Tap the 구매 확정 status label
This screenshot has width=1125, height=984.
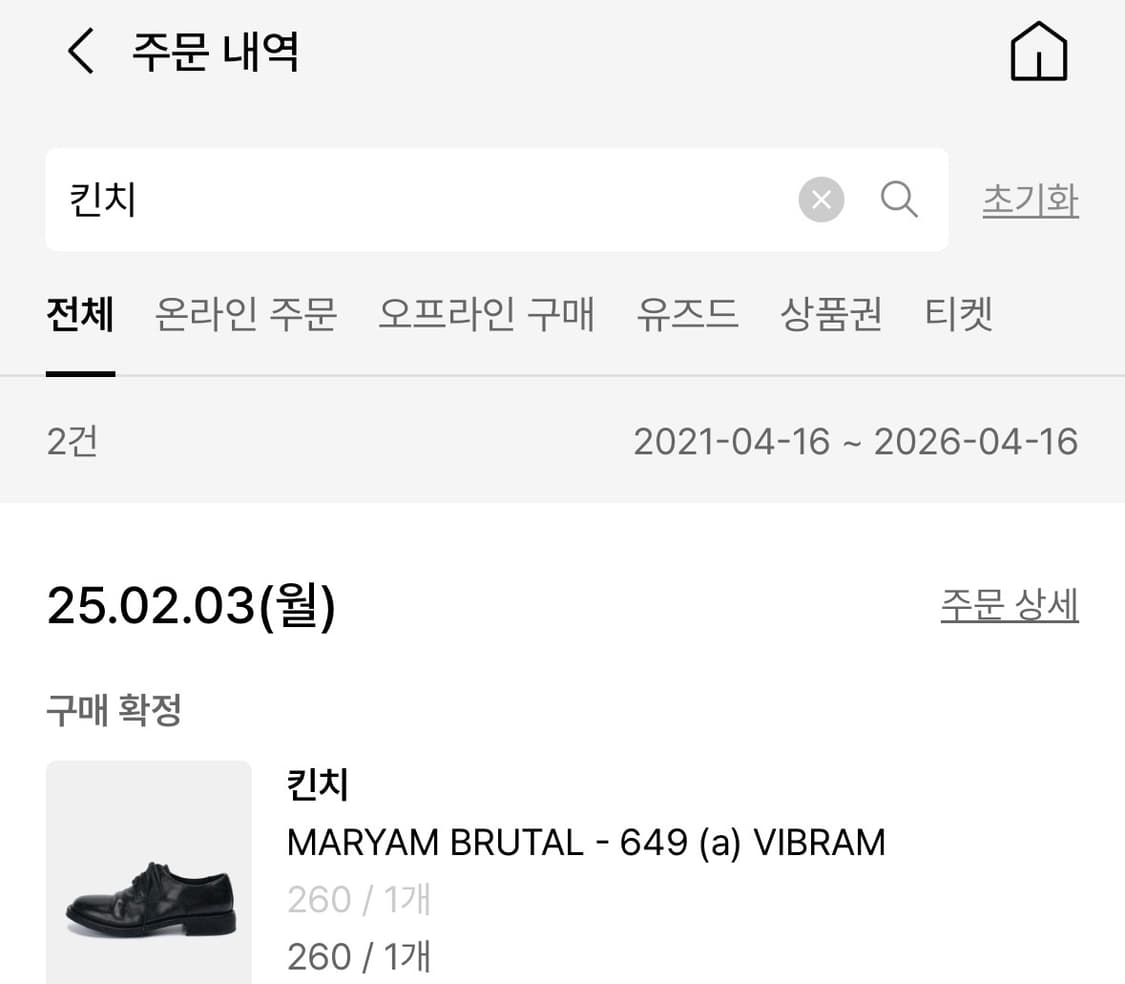[x=113, y=709]
